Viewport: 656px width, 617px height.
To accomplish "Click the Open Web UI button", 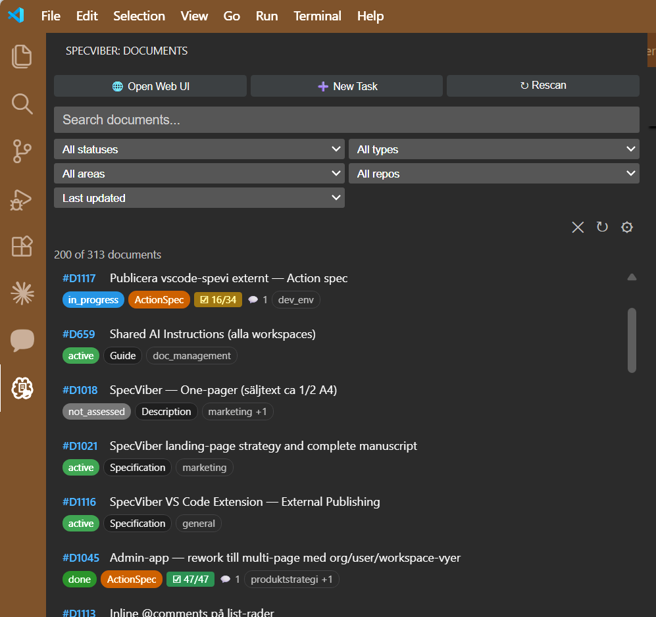I will [150, 86].
